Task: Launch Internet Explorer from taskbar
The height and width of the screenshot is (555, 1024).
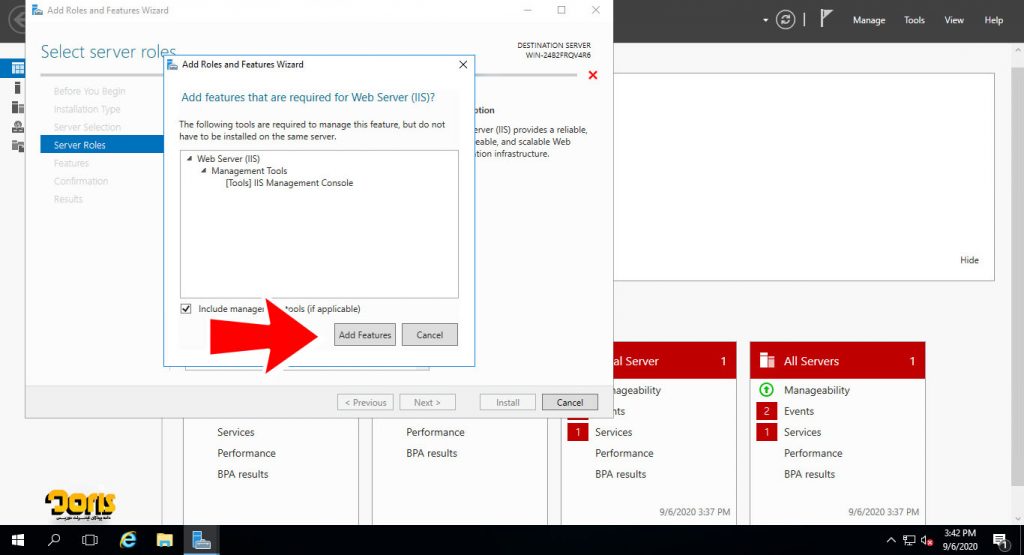Action: (x=128, y=540)
